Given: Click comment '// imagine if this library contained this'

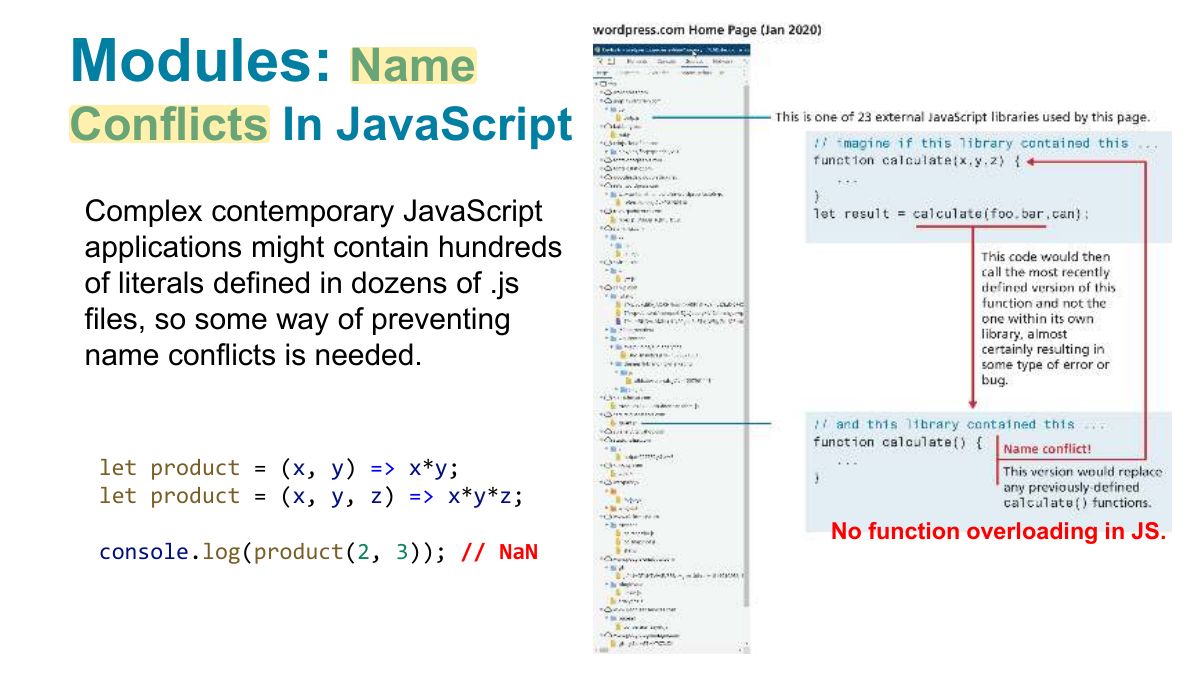Looking at the screenshot, I should 985,143.
